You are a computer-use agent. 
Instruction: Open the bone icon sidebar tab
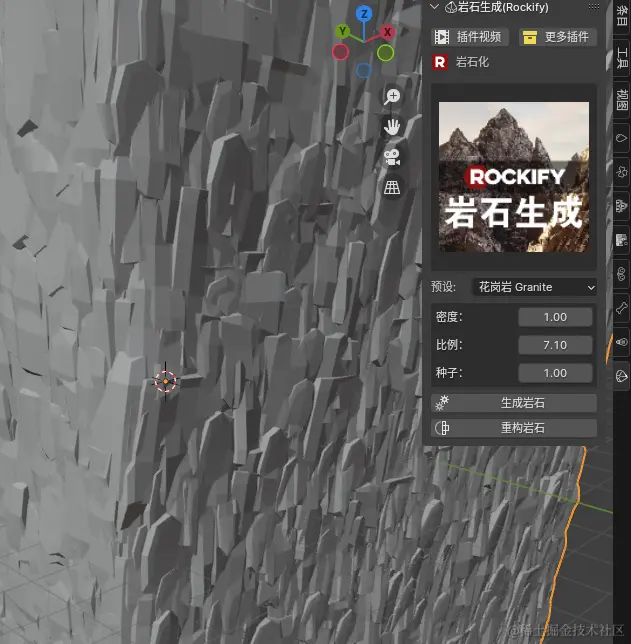pos(622,308)
